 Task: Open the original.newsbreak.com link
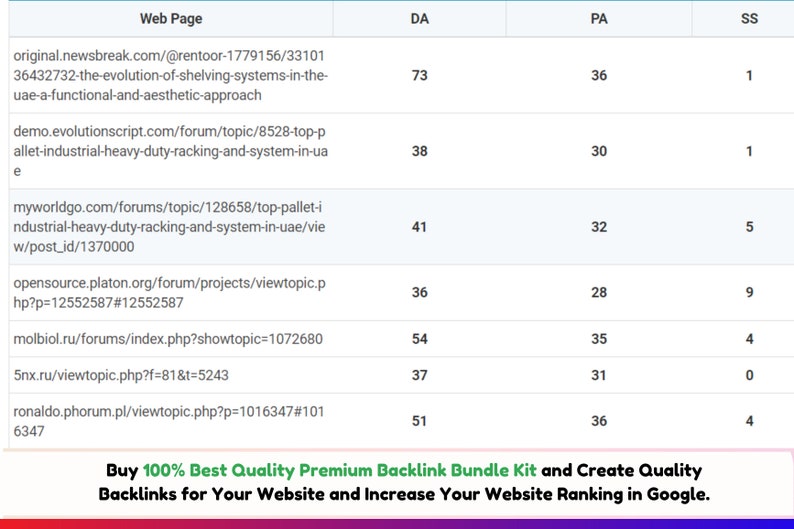click(x=170, y=76)
